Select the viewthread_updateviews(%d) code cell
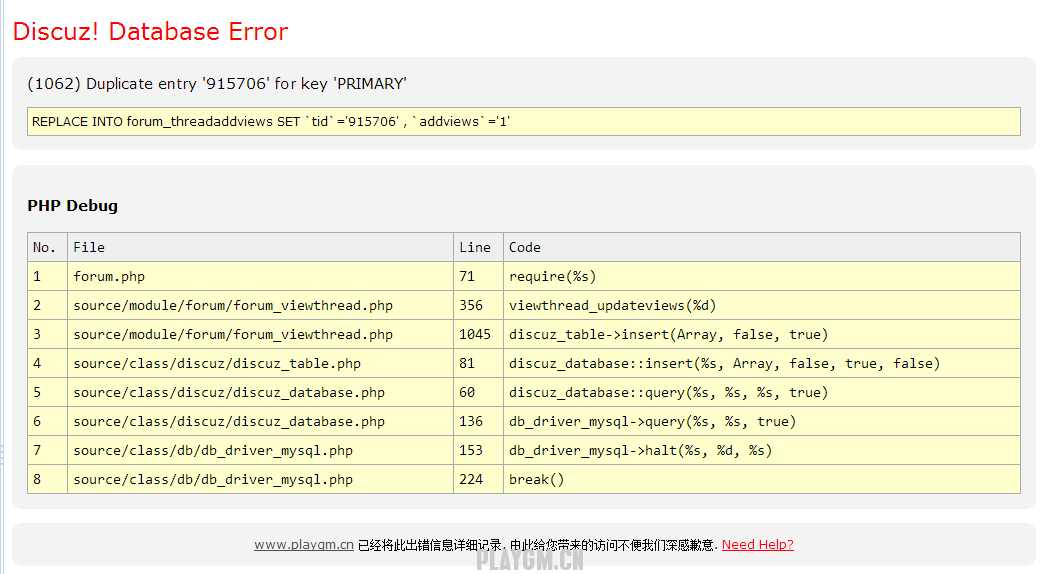 click(762, 305)
